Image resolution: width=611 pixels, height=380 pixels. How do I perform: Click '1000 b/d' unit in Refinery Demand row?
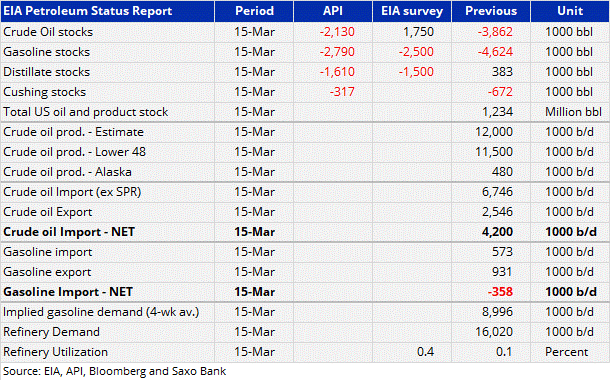coord(569,332)
